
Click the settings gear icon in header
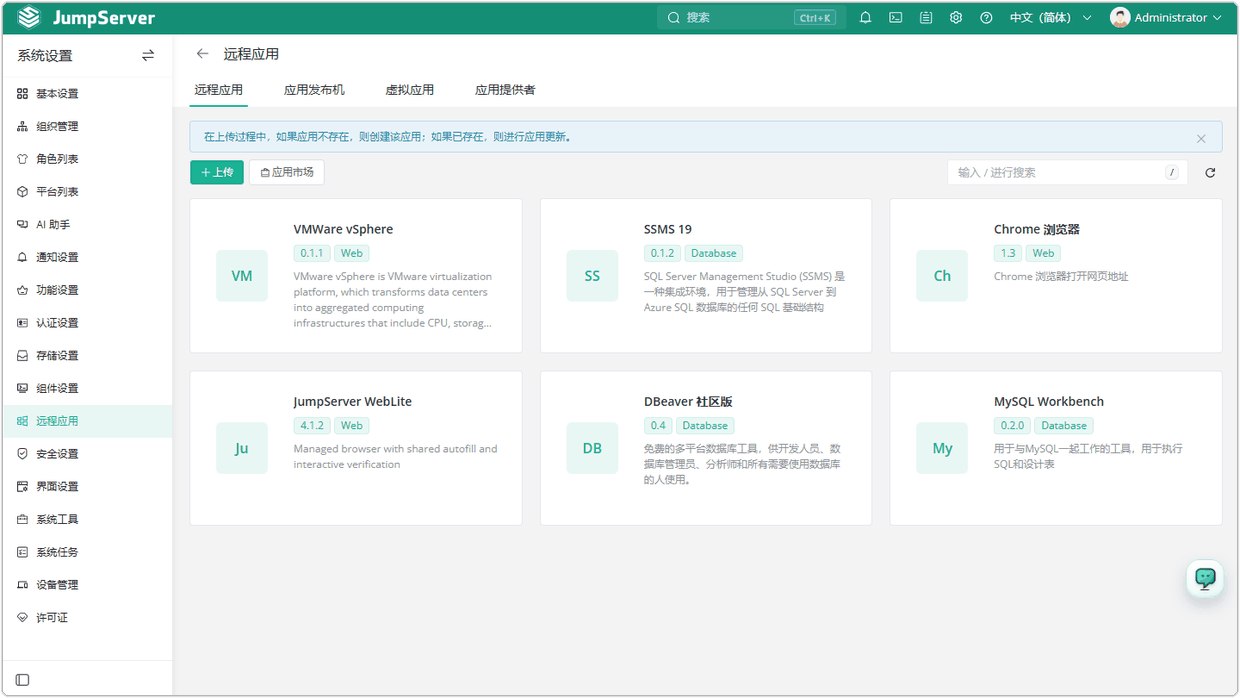click(956, 18)
